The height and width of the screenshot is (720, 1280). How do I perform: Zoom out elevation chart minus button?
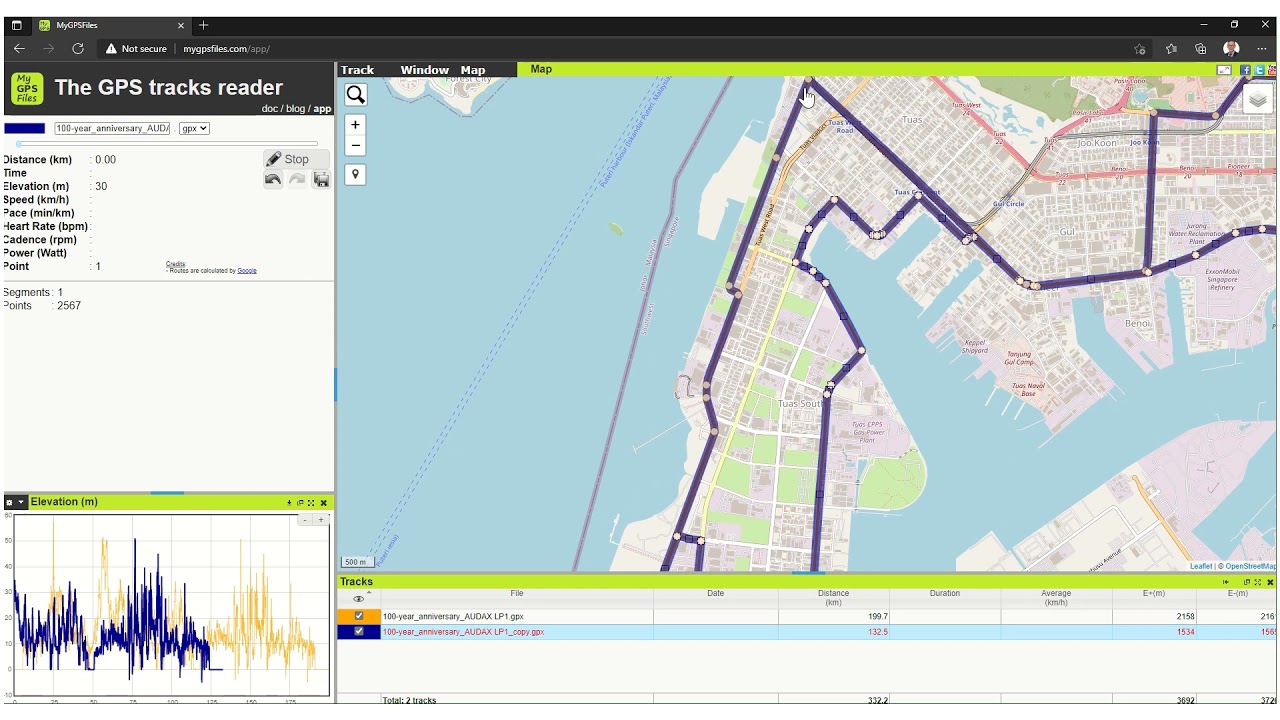pyautogui.click(x=305, y=520)
